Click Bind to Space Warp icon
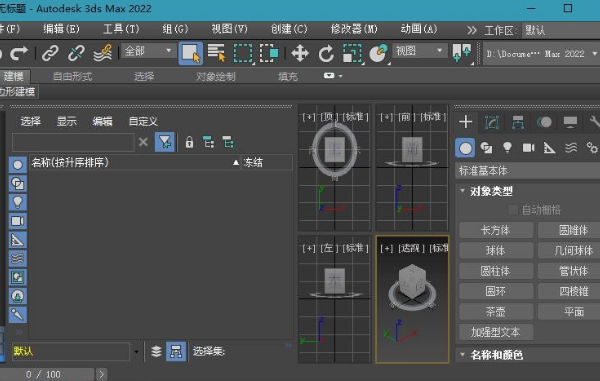Screen dimensions: 600x381 pos(103,53)
